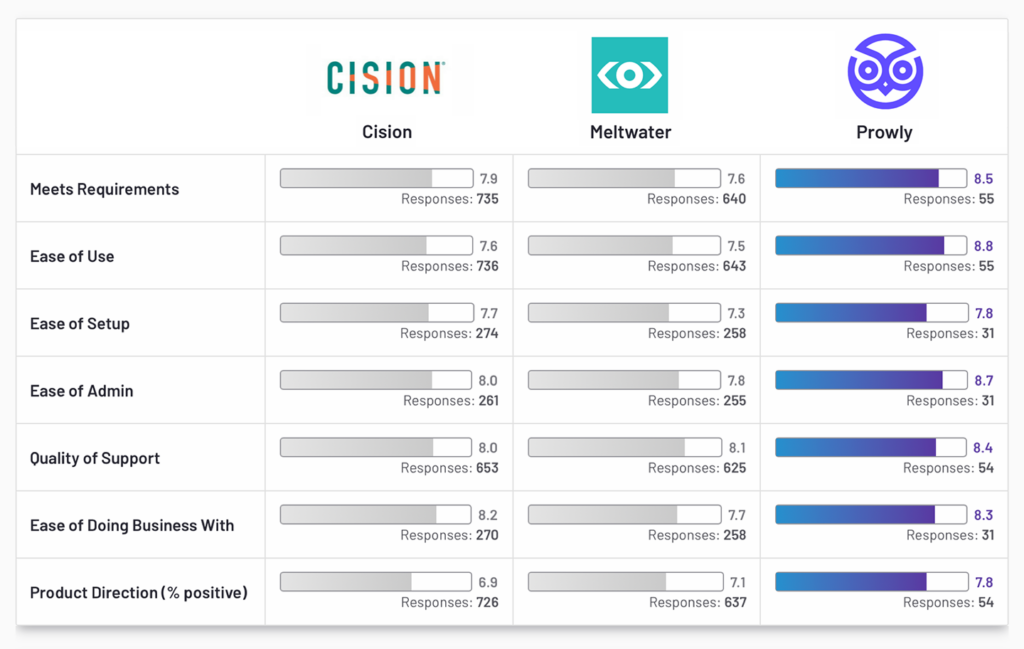Click Prowly's Meets Requirements 8.5 bar
Image resolution: width=1024 pixels, height=649 pixels.
(x=871, y=178)
